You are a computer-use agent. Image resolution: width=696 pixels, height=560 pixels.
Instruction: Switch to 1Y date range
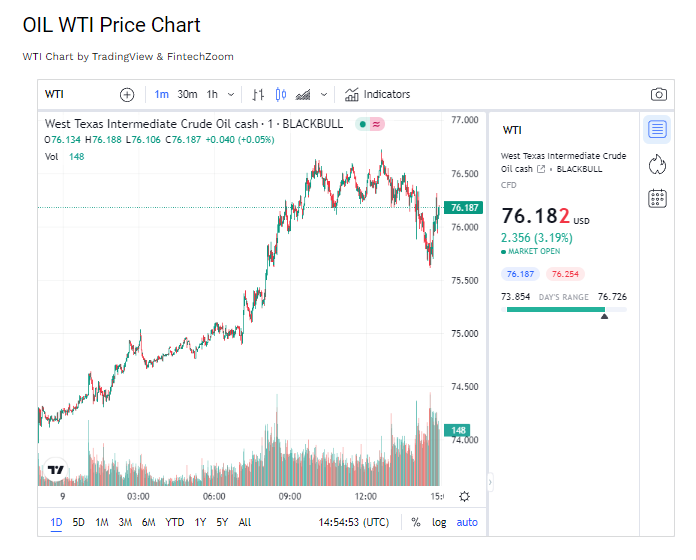200,522
